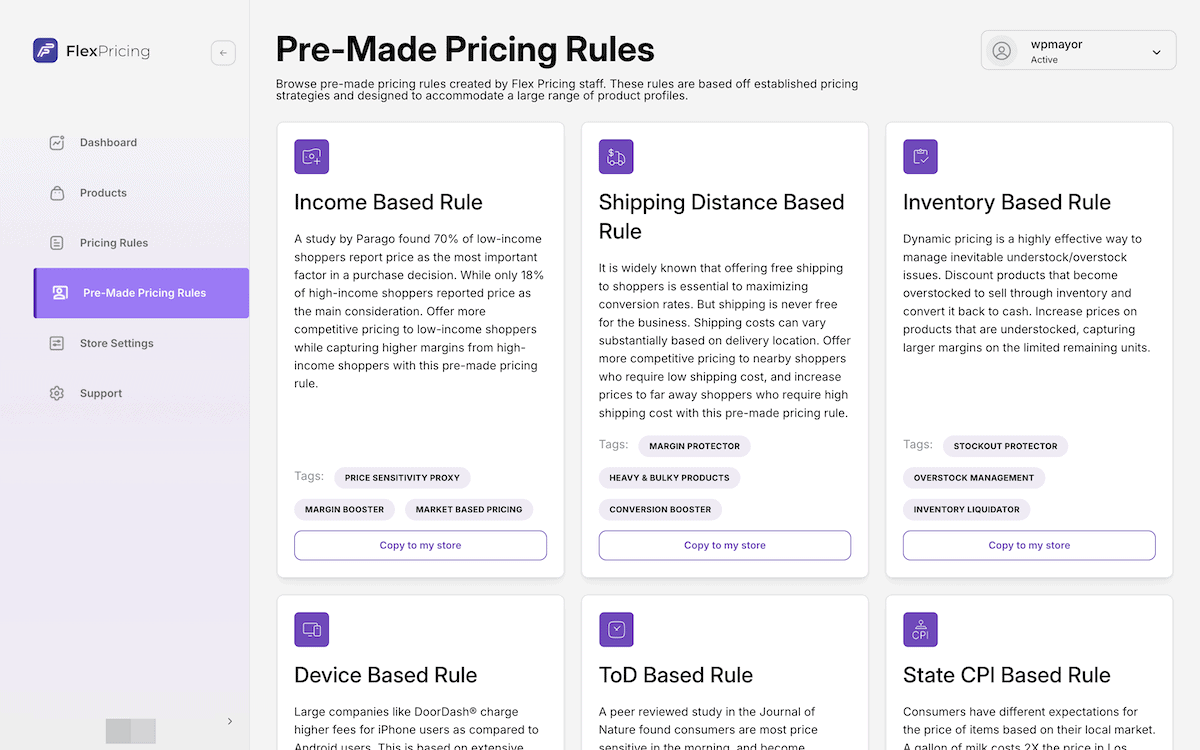Select Pre-Made Pricing Rules menu item

tap(141, 293)
